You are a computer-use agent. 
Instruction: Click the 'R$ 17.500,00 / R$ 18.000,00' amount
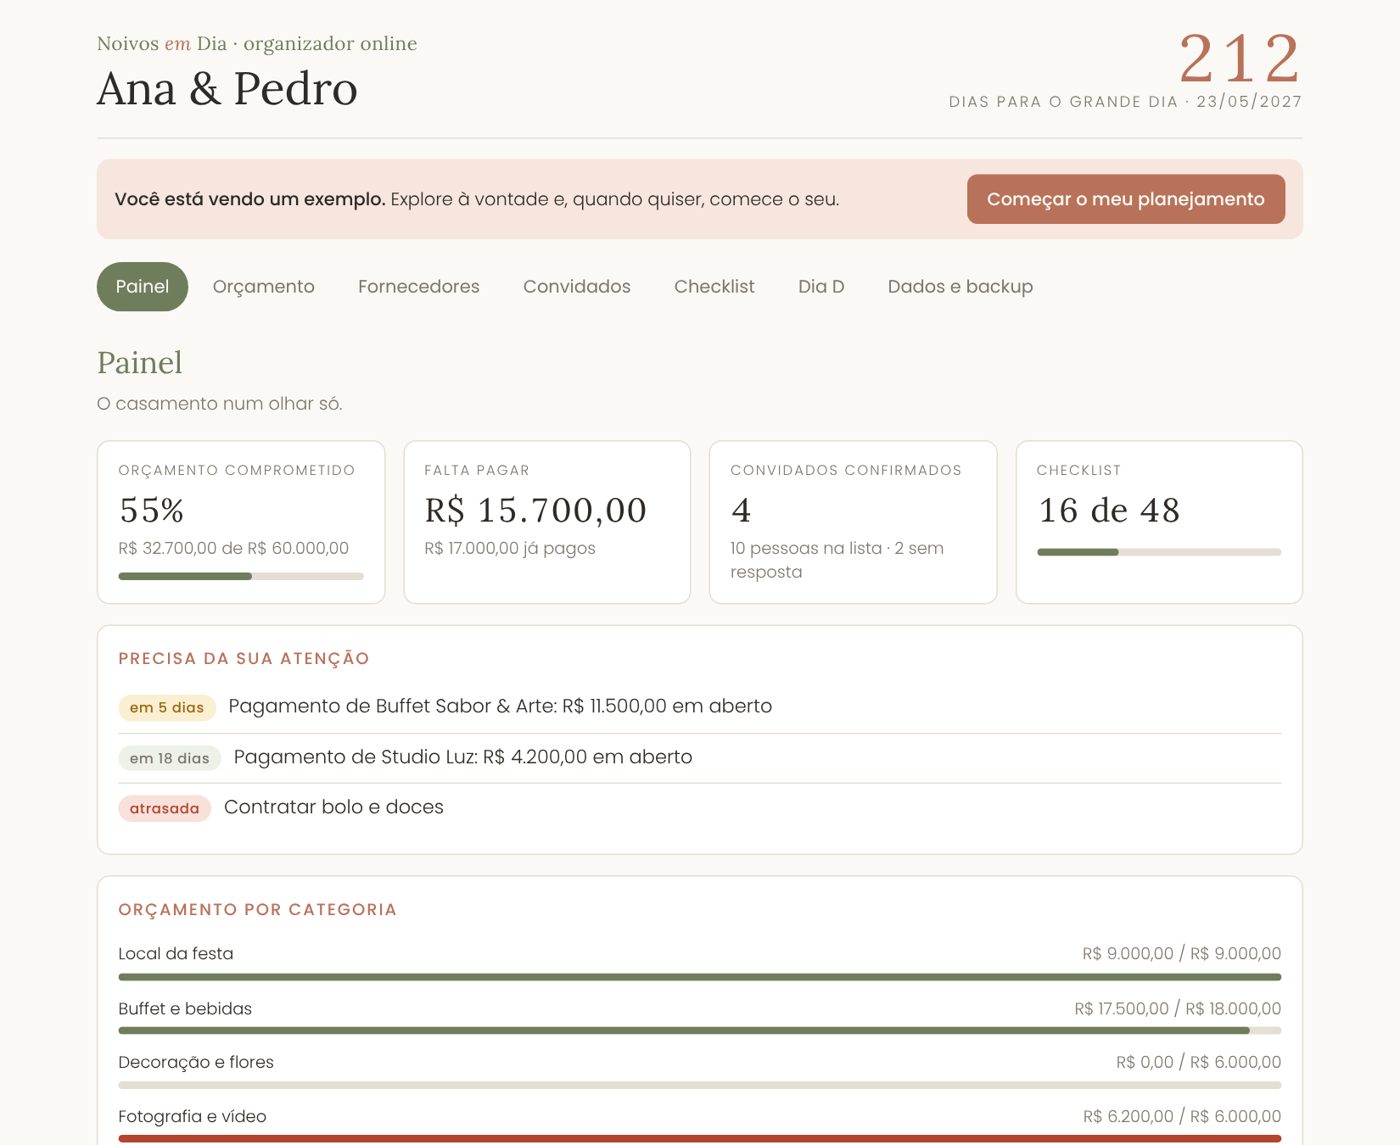[1178, 1009]
